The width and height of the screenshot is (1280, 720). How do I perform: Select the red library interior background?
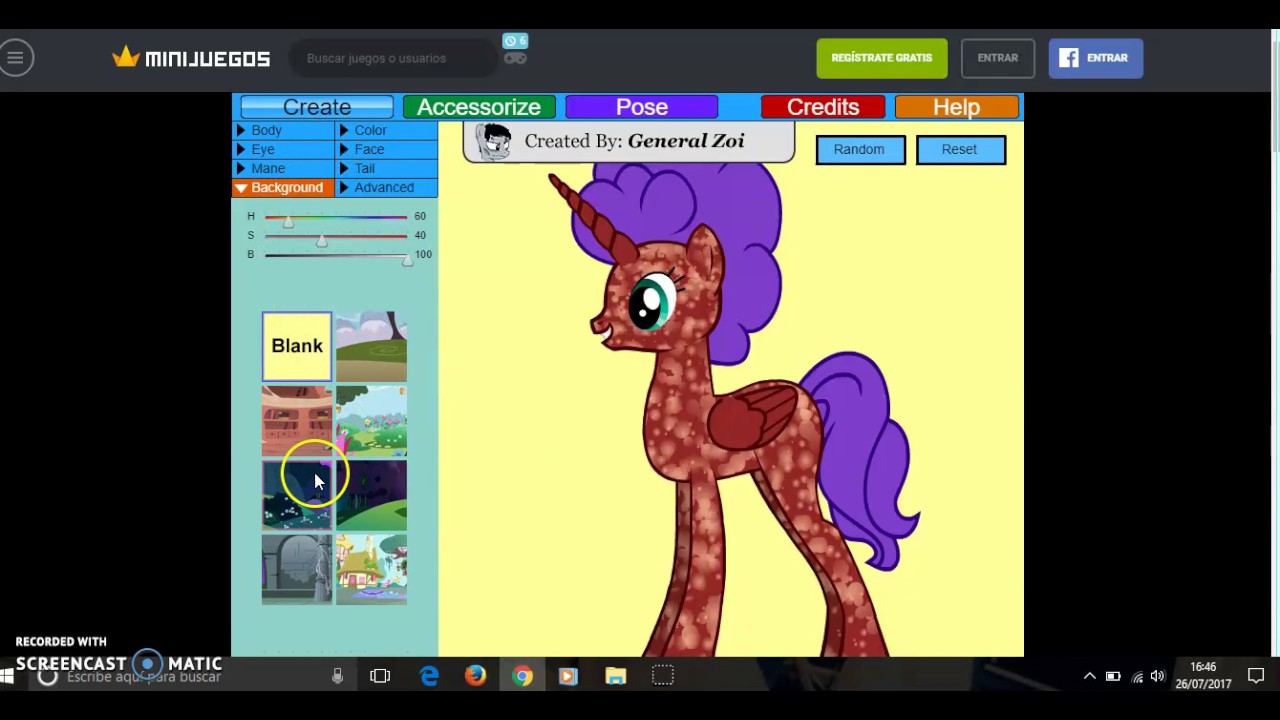(297, 420)
